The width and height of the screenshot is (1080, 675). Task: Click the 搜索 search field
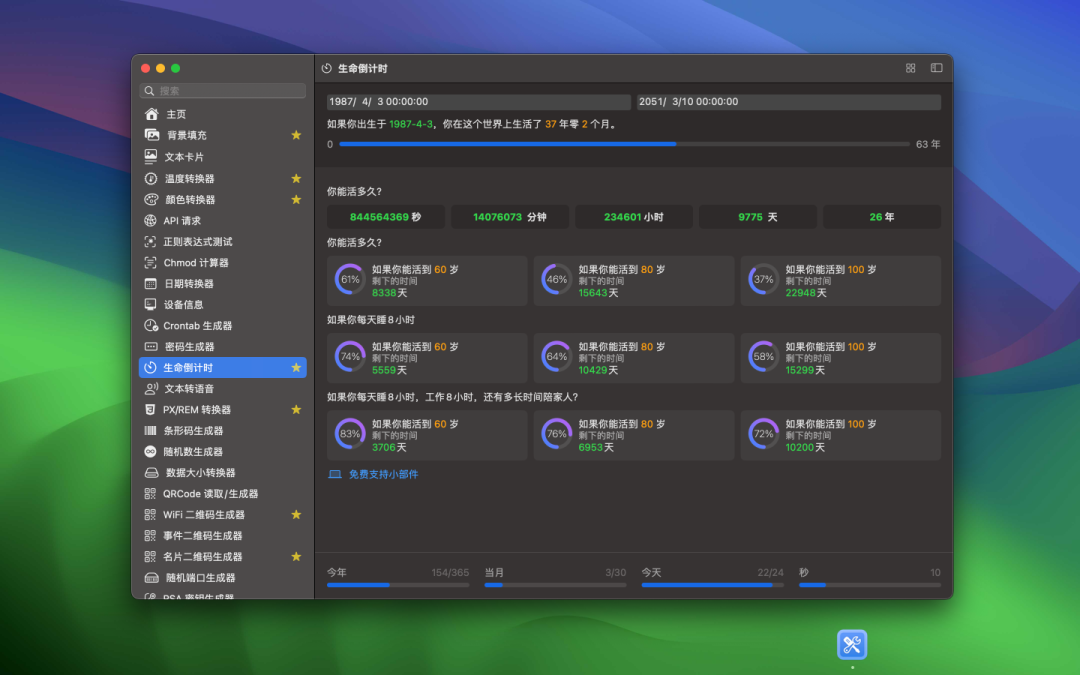point(223,90)
